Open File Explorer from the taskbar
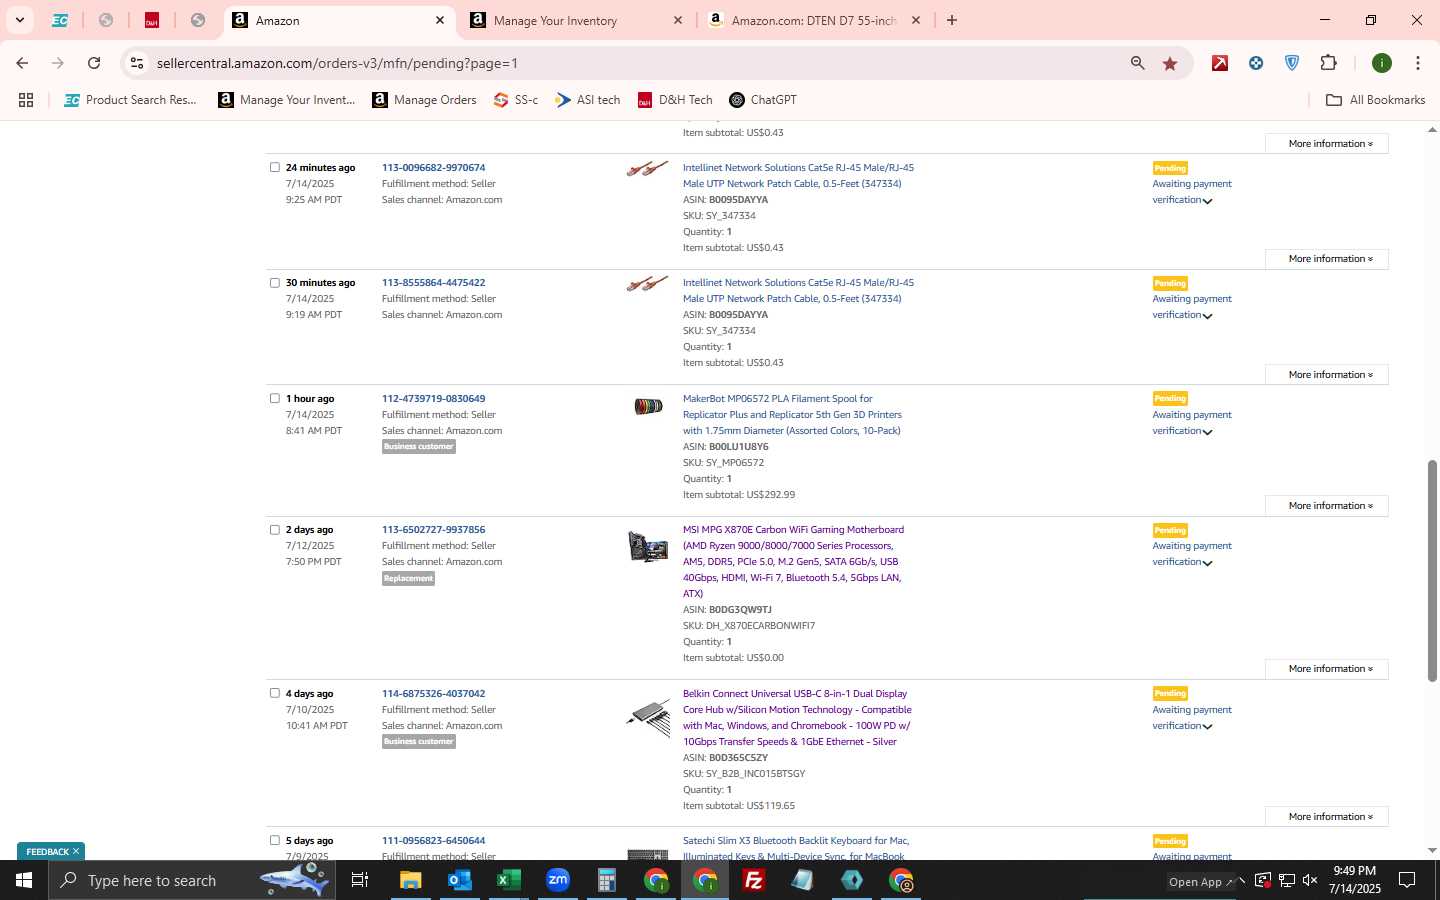Viewport: 1440px width, 900px height. coord(410,880)
